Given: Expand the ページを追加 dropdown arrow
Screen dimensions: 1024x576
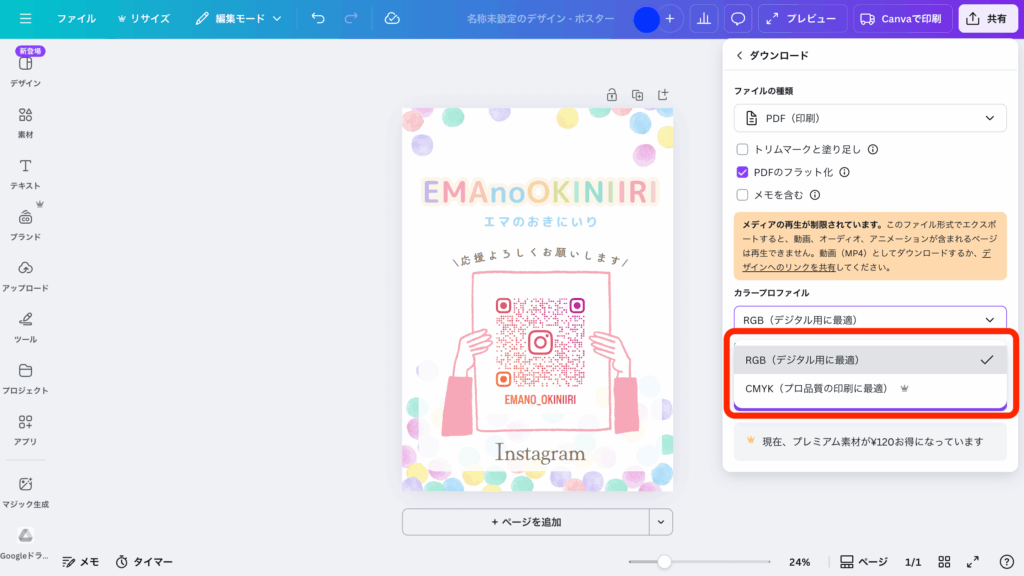Looking at the screenshot, I should coord(659,521).
